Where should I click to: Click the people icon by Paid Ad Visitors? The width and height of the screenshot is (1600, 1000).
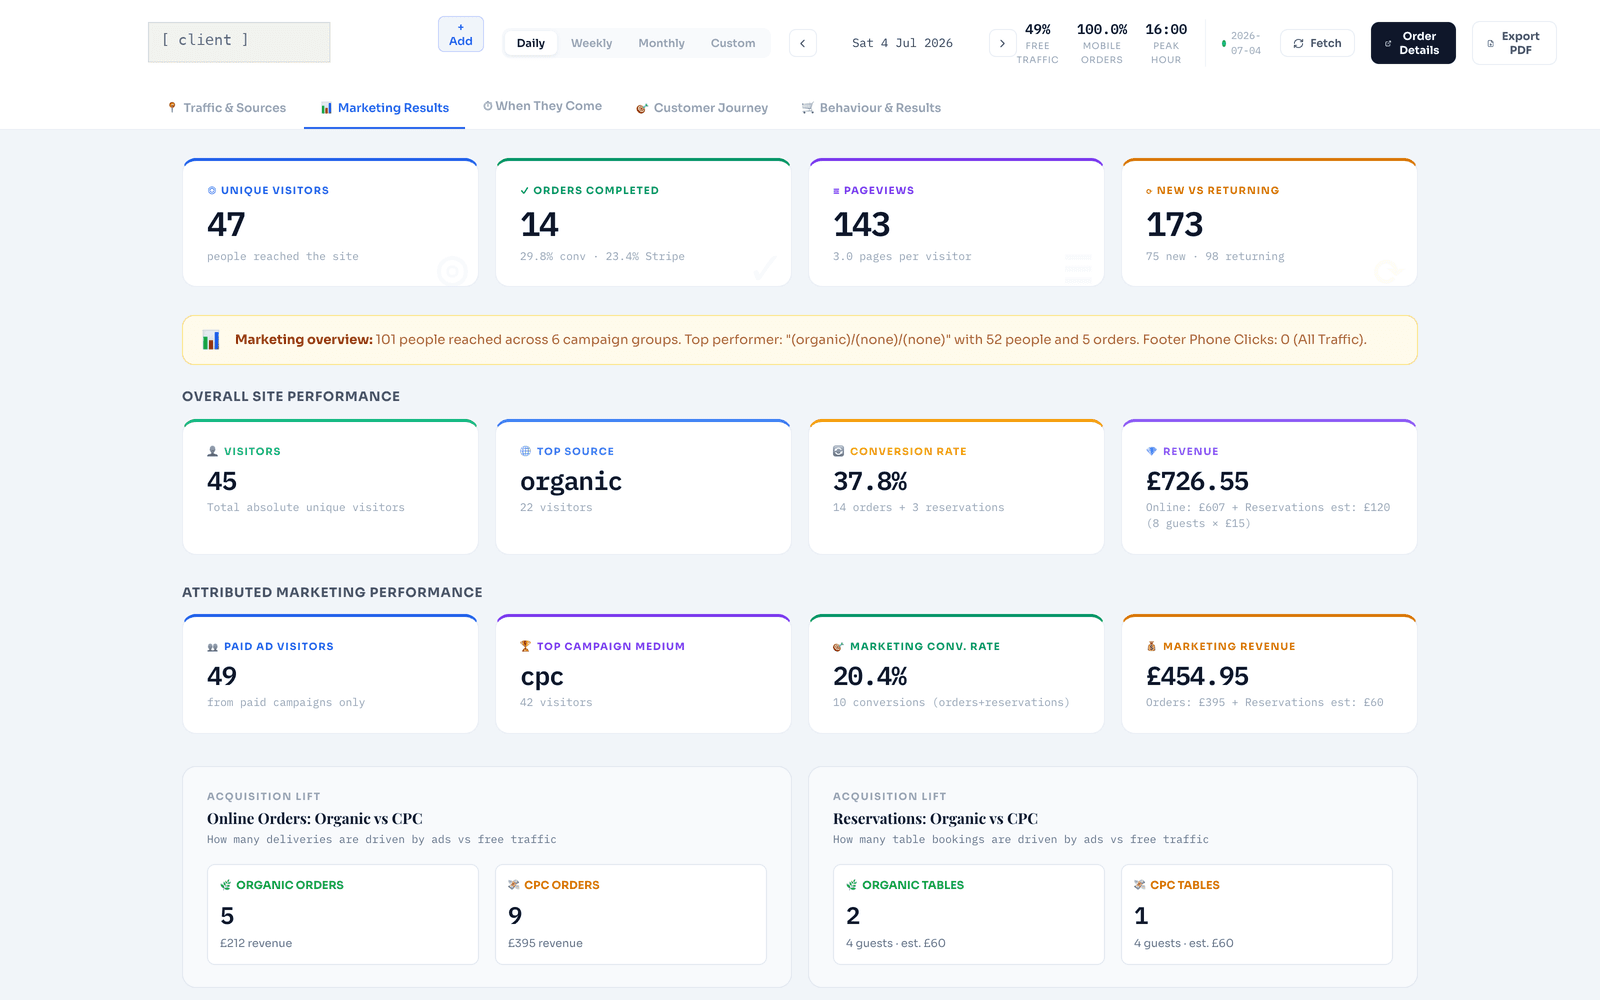coord(212,647)
